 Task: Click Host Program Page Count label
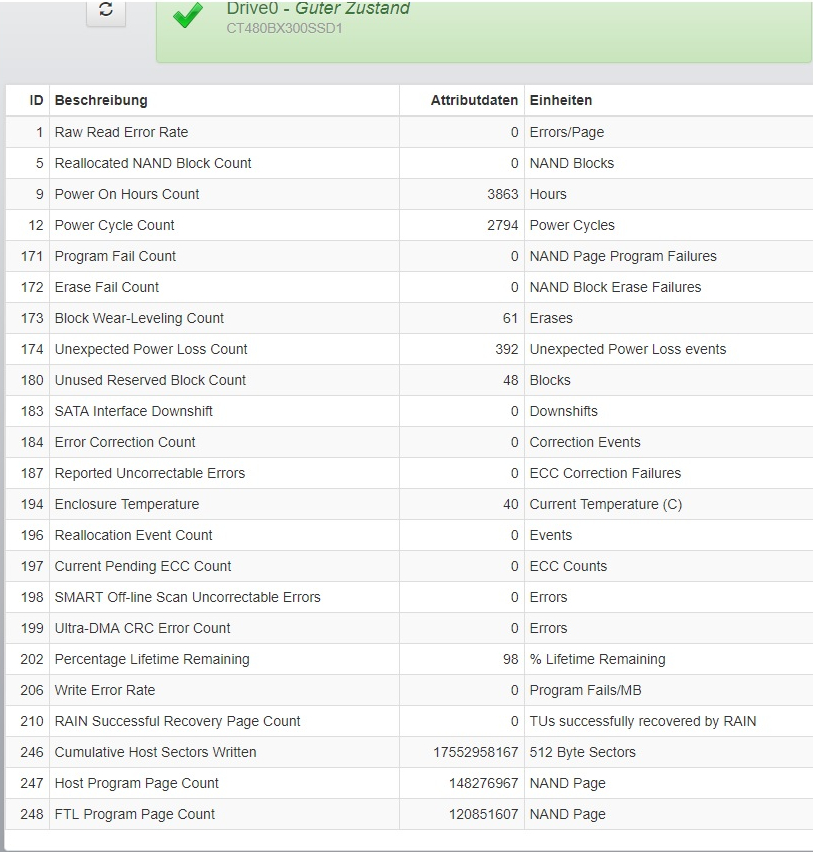point(136,782)
